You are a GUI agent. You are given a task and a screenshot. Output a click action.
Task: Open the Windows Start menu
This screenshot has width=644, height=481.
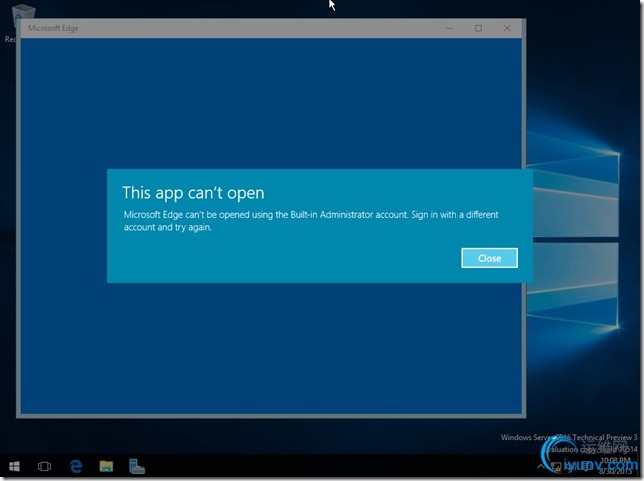tap(14, 467)
